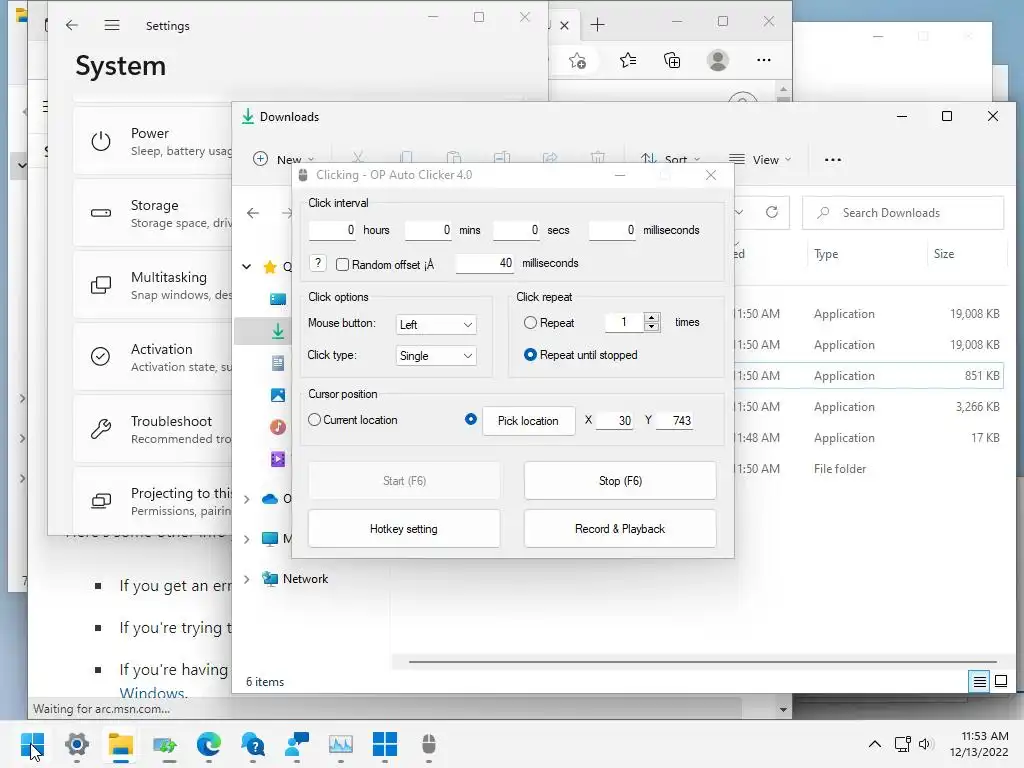Click the Type column header
Screen dimensions: 1024x768
click(826, 254)
